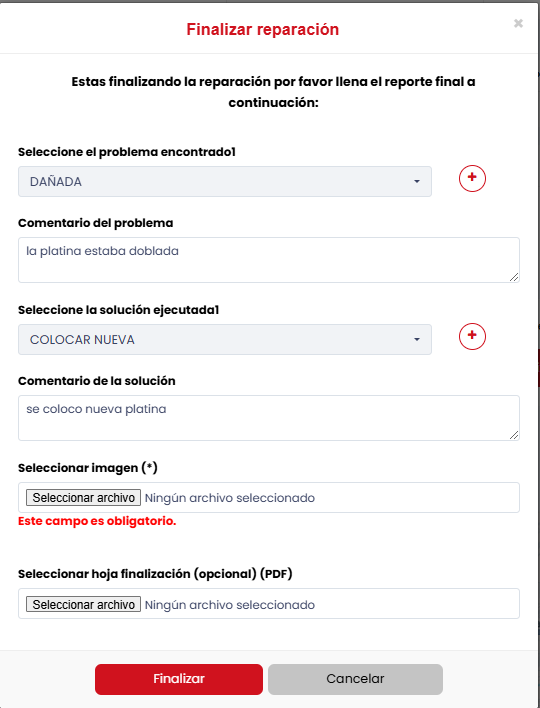540x708 pixels.
Task: Grab the resize handle of solution comment box
Action: (x=514, y=435)
